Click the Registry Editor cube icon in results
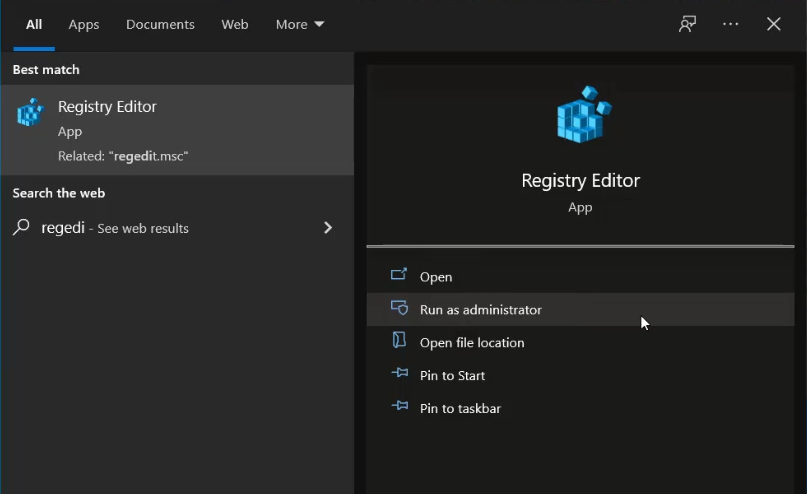This screenshot has width=807, height=494. [x=30, y=112]
